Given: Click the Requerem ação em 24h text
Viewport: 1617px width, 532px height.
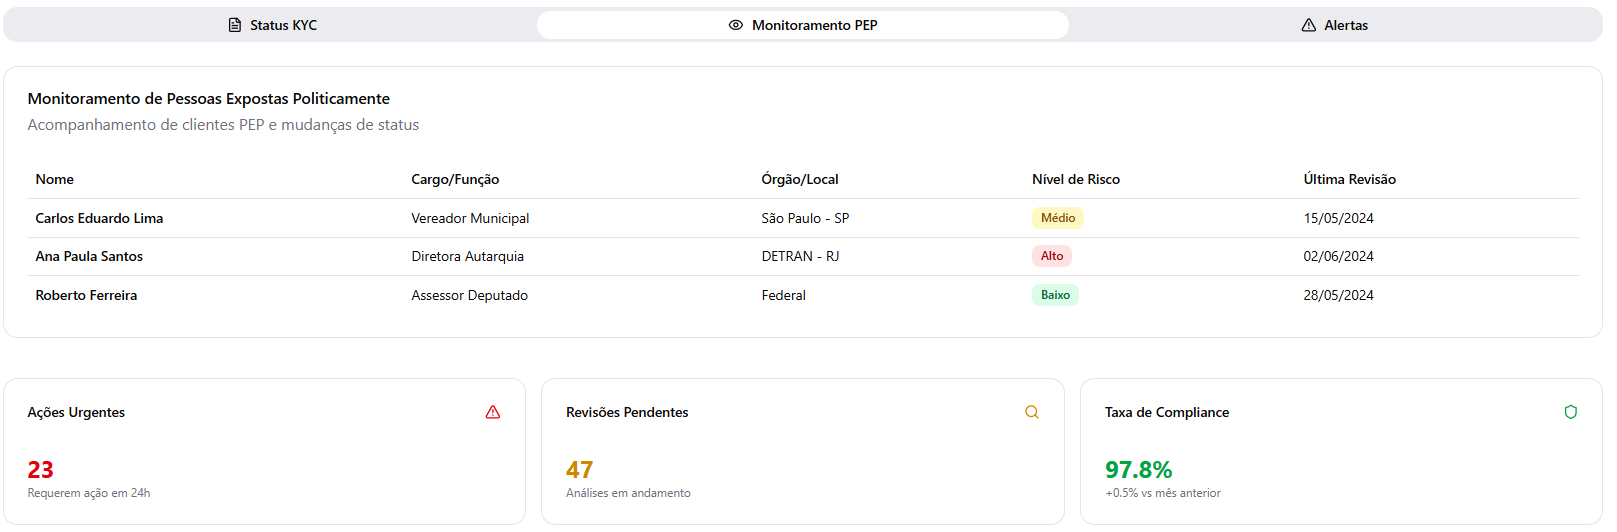Looking at the screenshot, I should click(89, 493).
